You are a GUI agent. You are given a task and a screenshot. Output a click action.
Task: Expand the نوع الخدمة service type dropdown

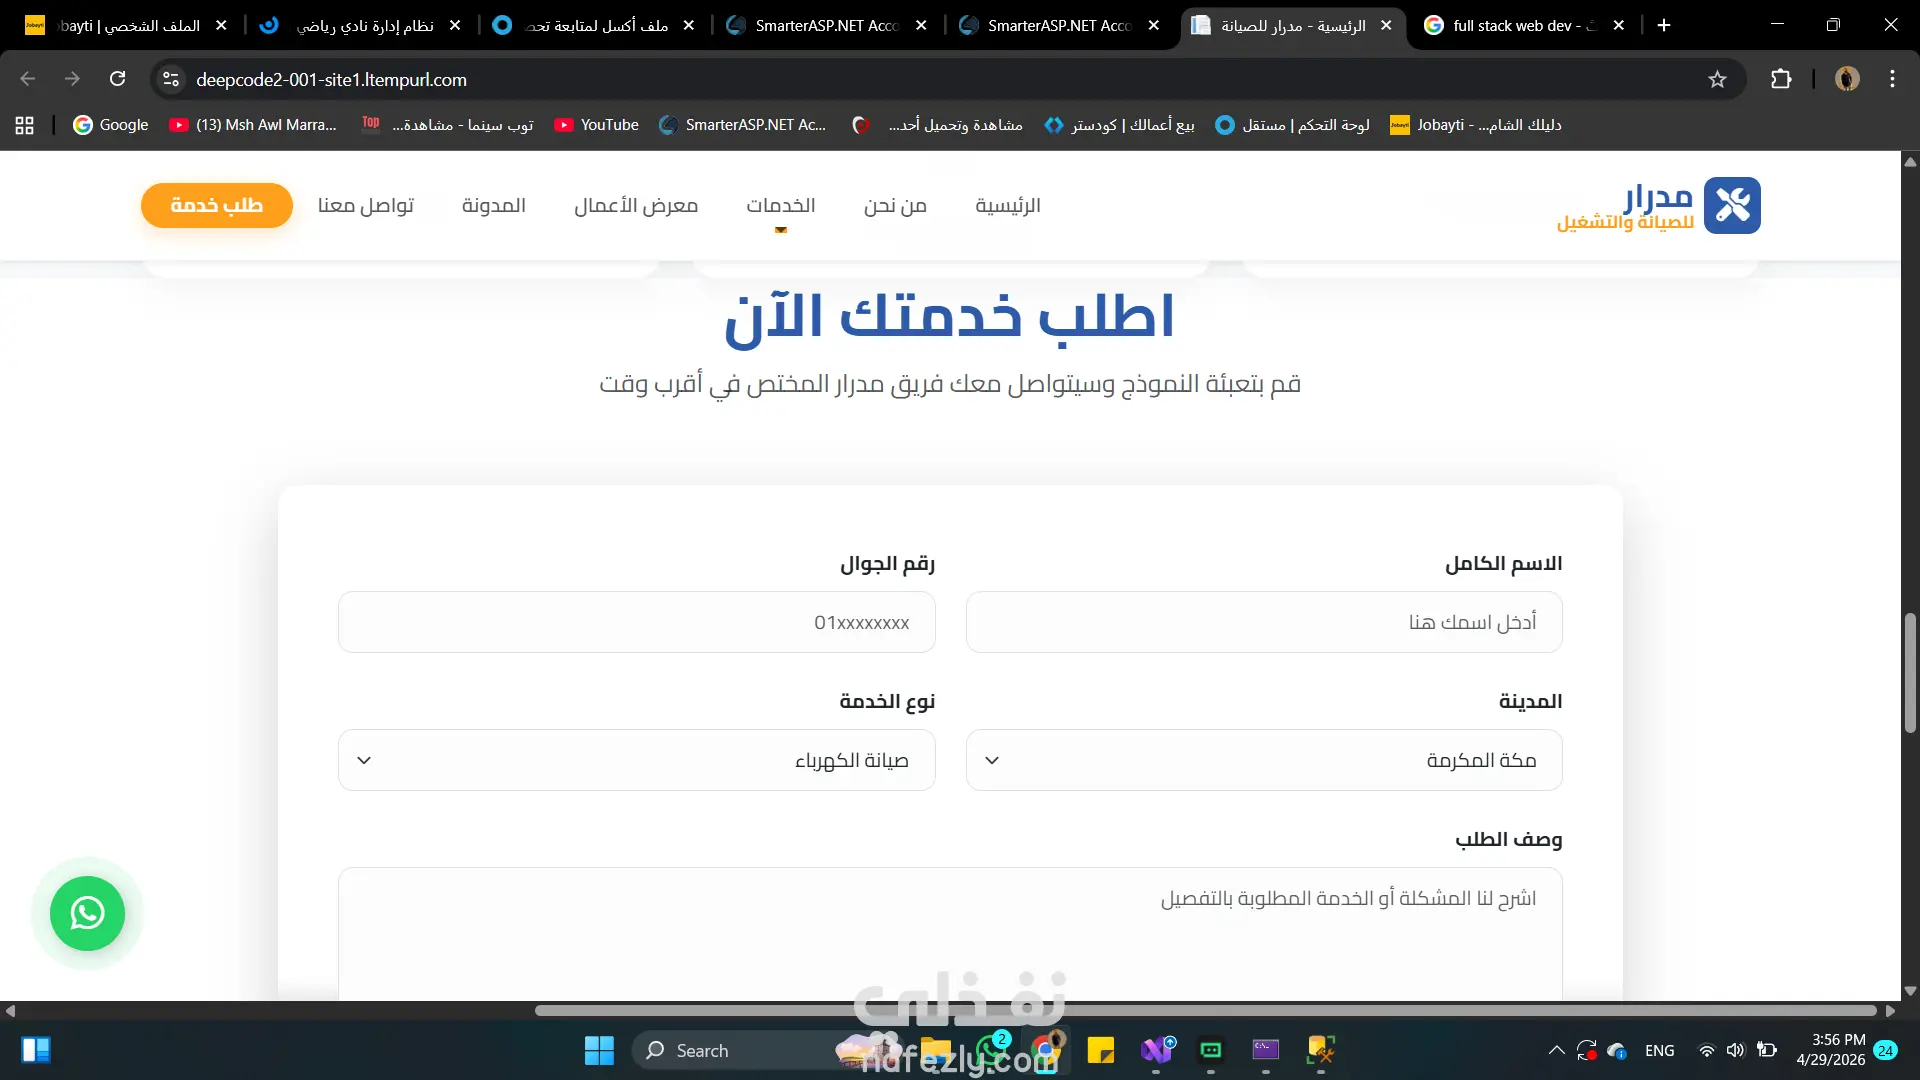(x=637, y=760)
